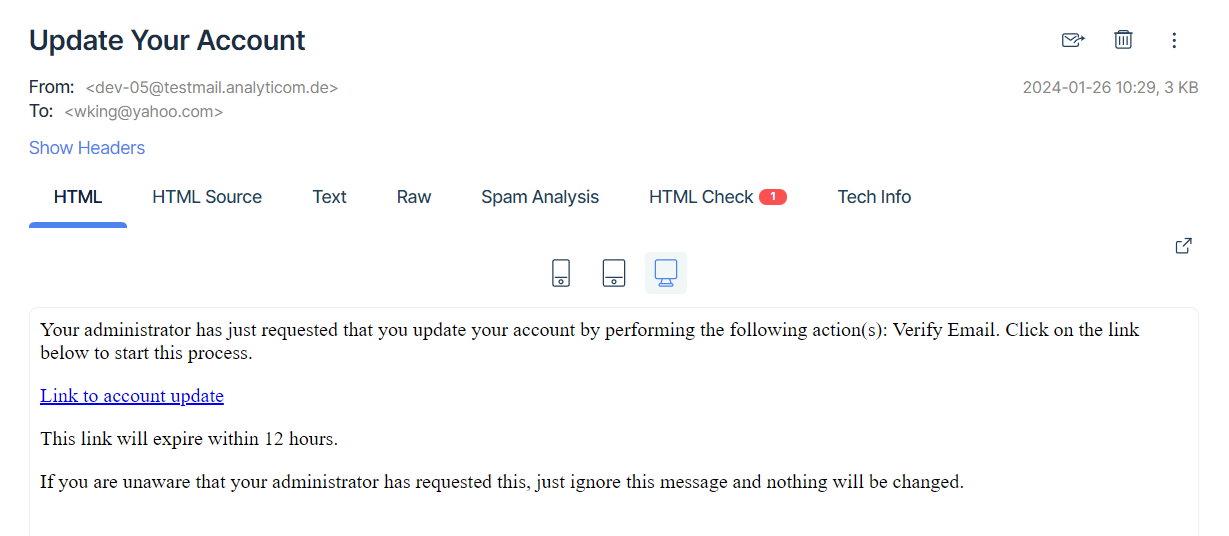Click the recipient address wking@yahoo.com
This screenshot has width=1229, height=536.
tap(144, 112)
